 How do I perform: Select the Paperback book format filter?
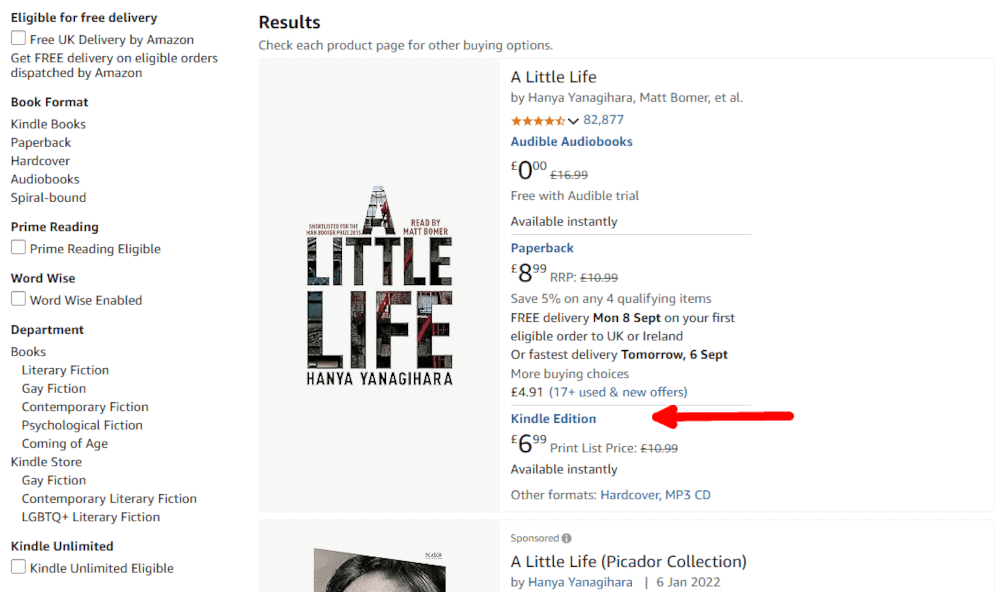coord(41,143)
